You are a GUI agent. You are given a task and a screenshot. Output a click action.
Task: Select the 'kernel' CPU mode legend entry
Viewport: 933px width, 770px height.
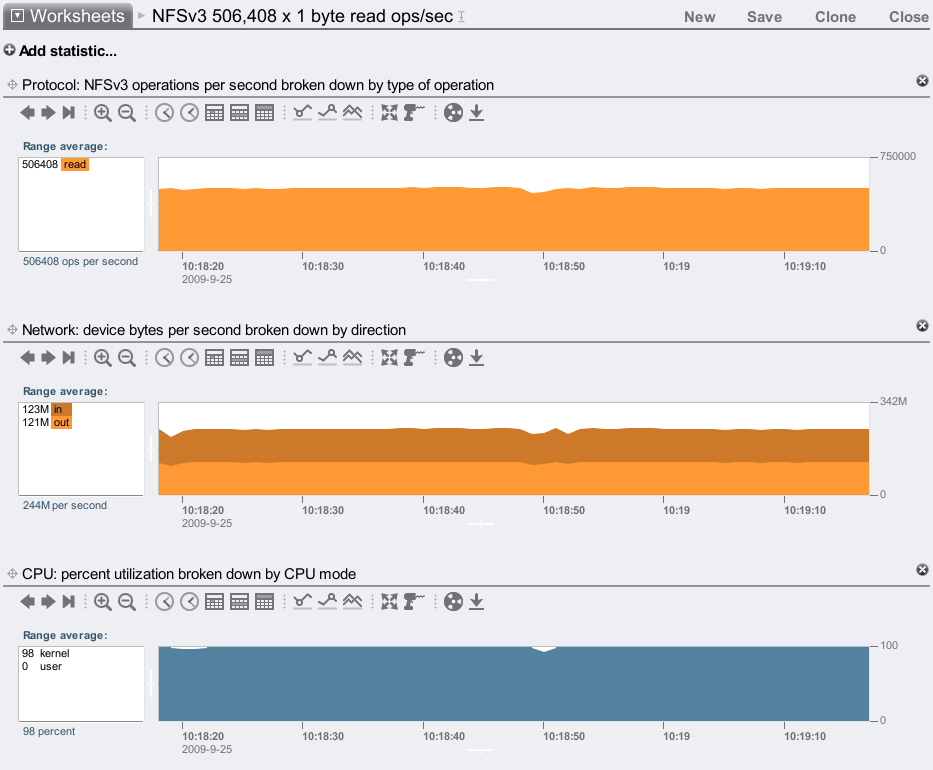click(55, 653)
